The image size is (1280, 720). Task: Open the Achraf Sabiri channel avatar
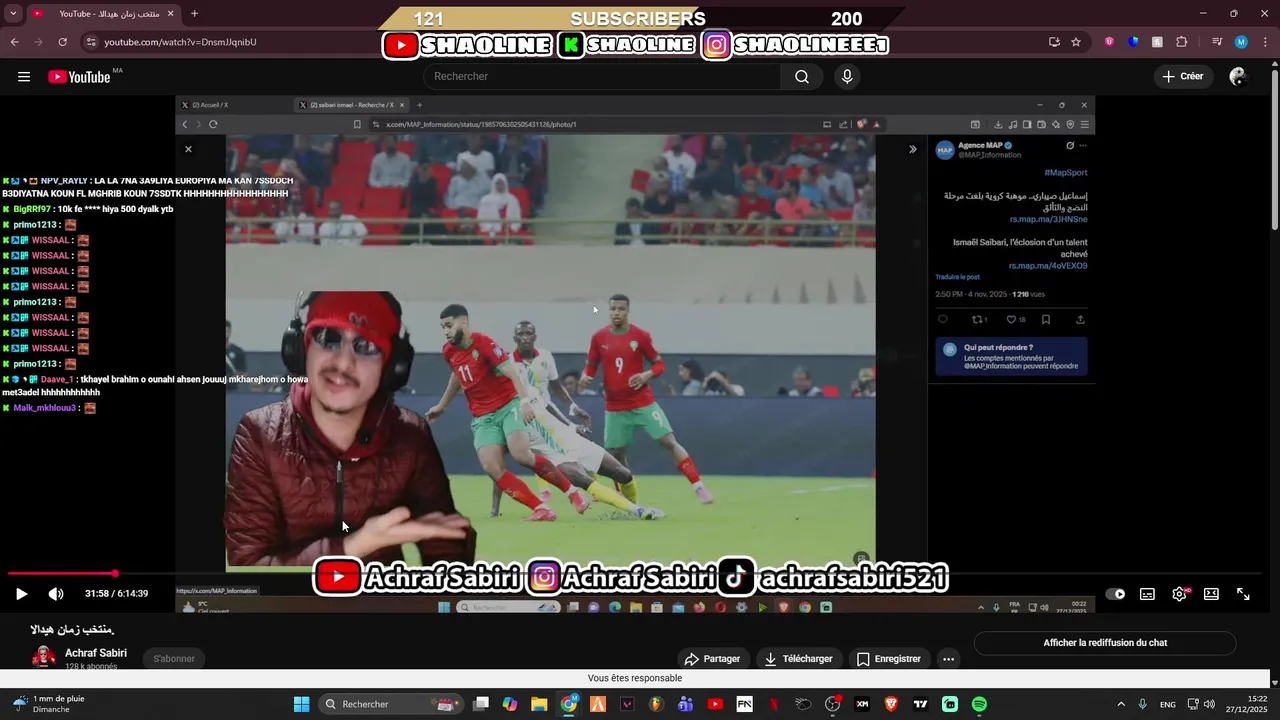[44, 658]
